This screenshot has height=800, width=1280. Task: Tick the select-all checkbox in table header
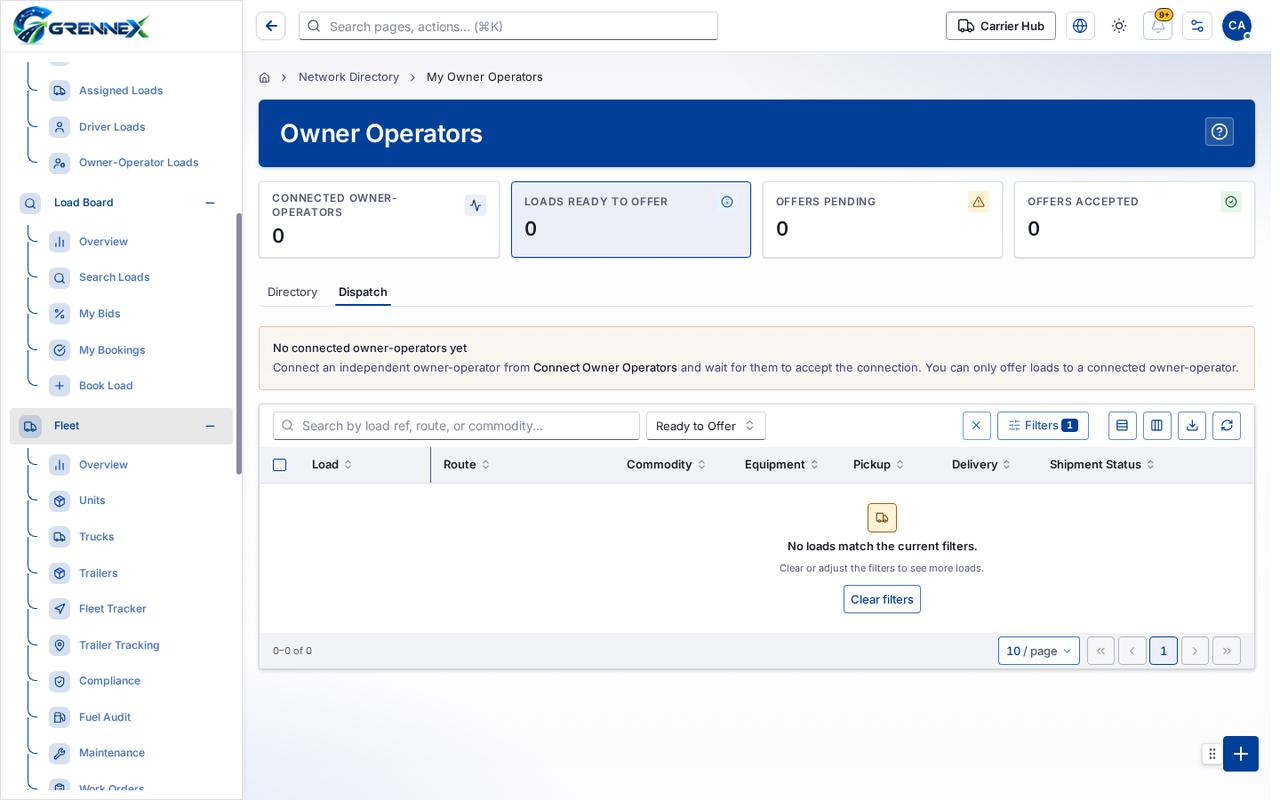[x=280, y=465]
